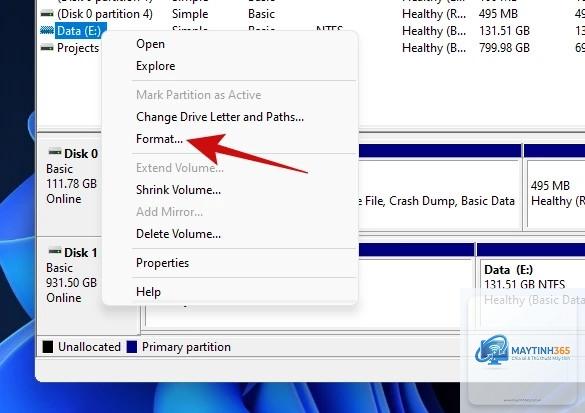
Task: Select the Disk 0 header label
Action: [81, 153]
